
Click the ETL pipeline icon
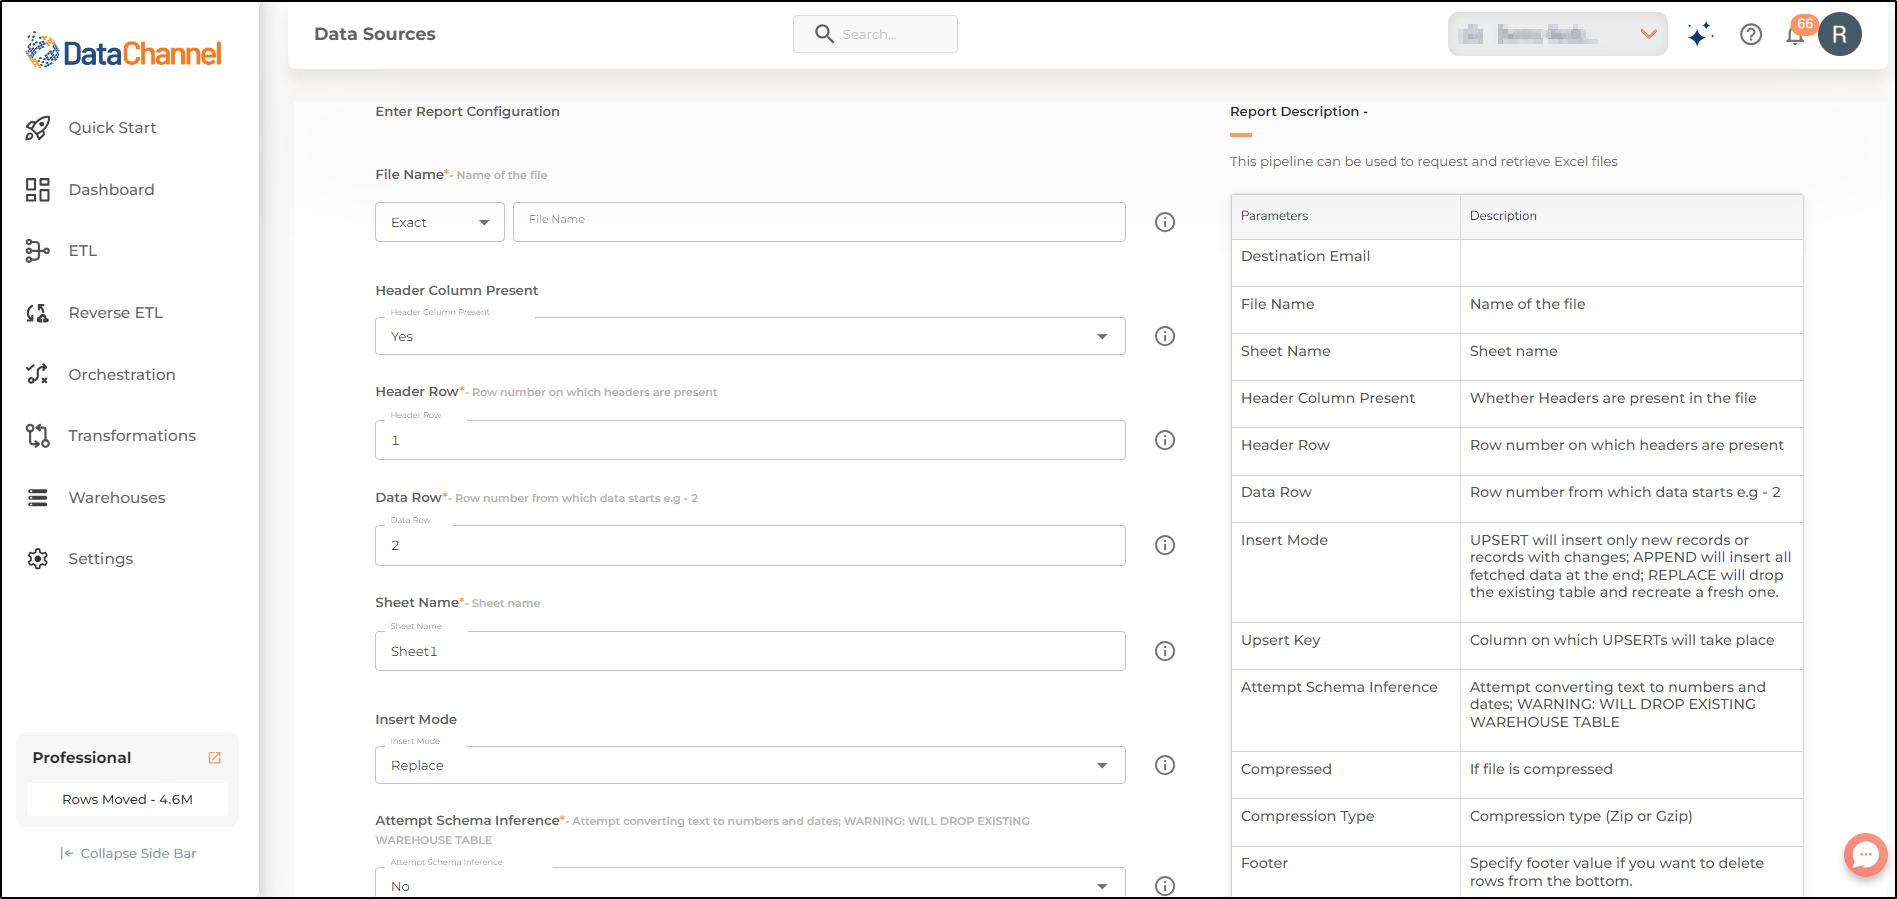tap(37, 251)
